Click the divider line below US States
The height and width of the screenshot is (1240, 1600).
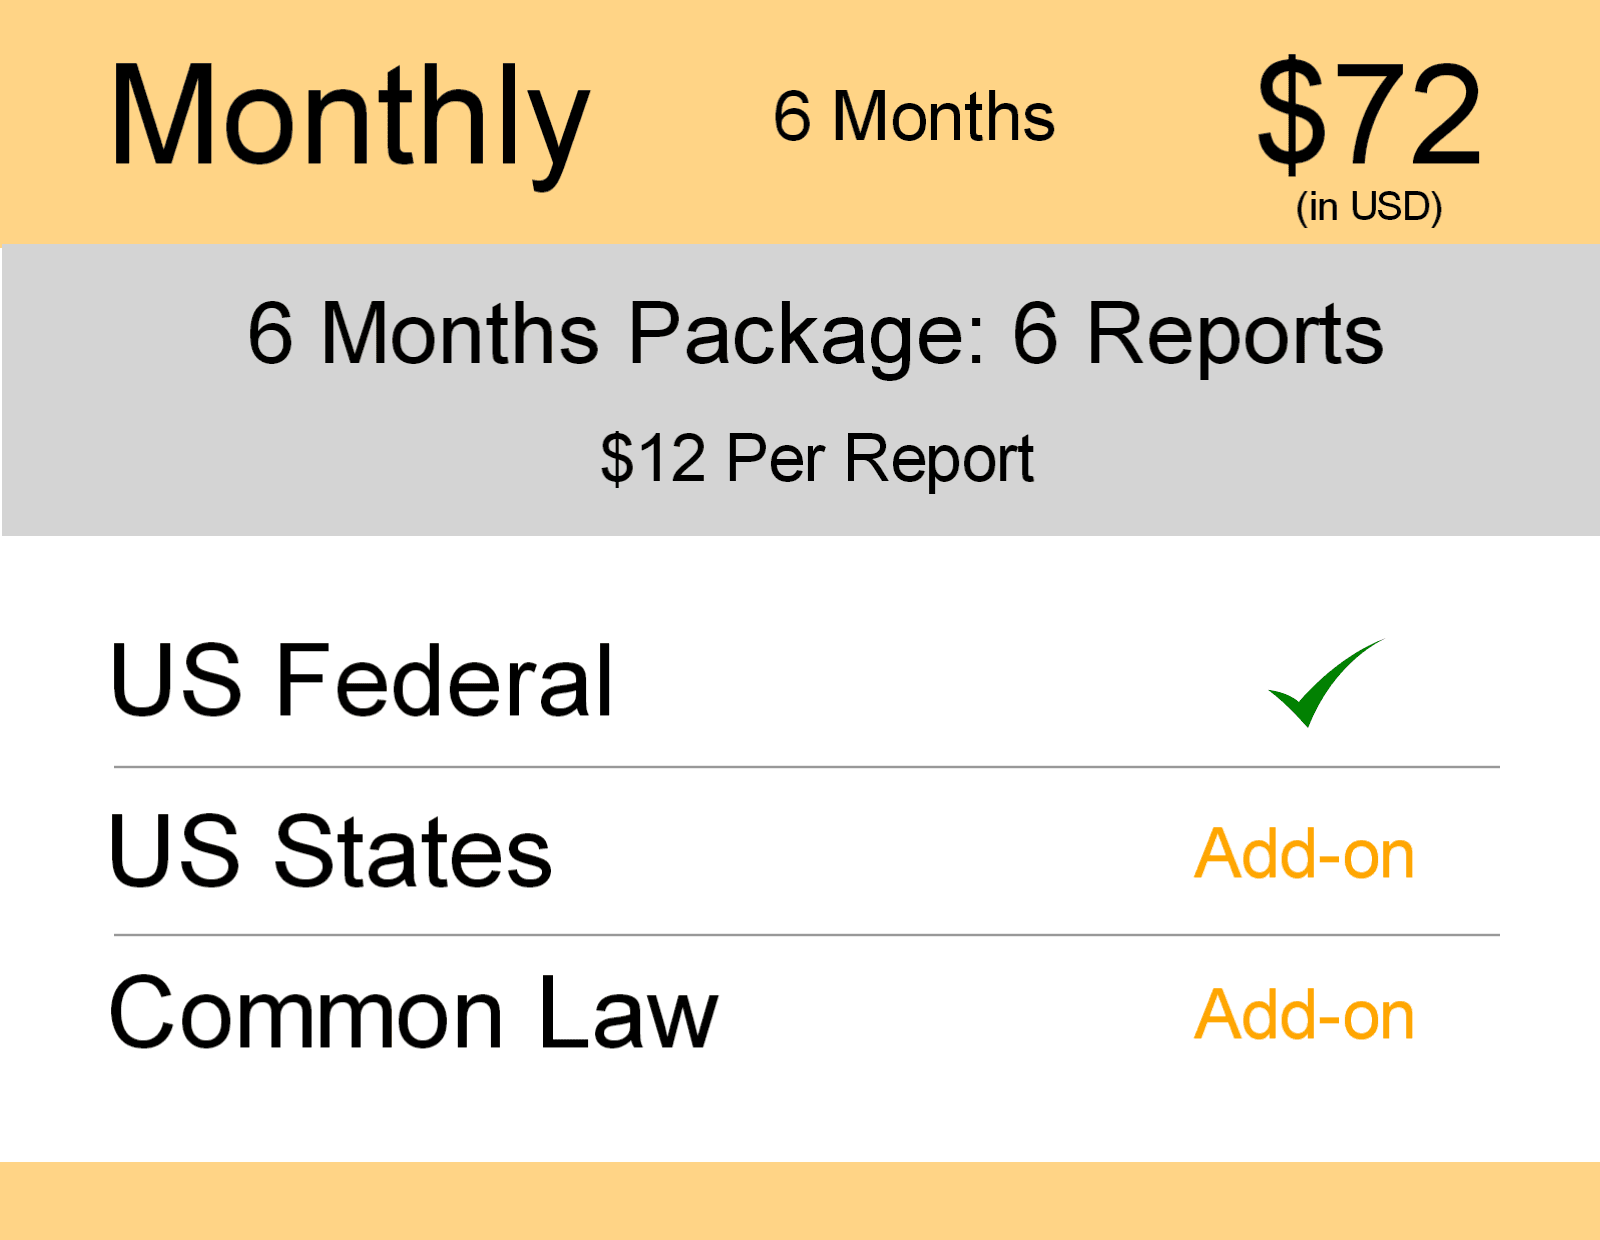click(806, 935)
